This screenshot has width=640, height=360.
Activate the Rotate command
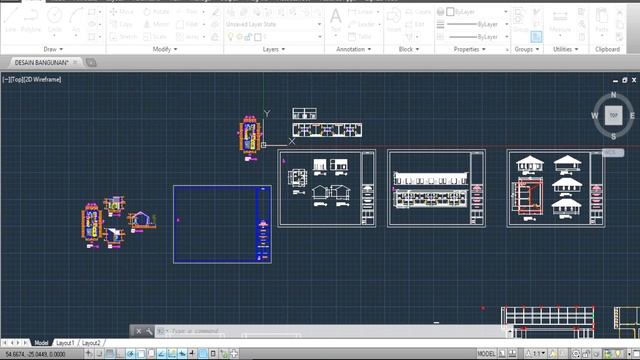click(156, 12)
